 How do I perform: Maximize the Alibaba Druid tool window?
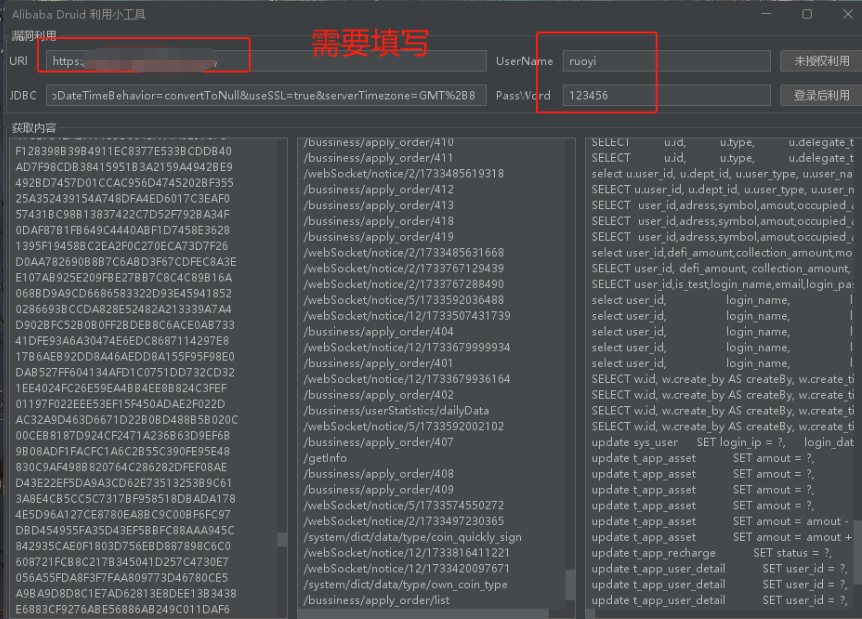[806, 14]
